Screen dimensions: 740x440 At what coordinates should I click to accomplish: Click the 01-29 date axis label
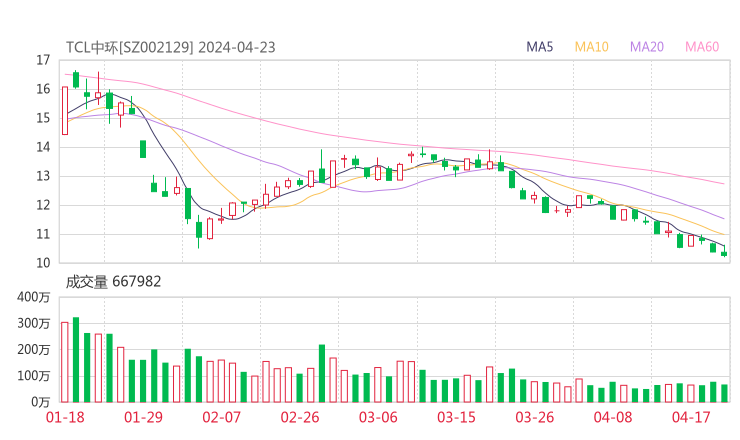click(x=143, y=417)
